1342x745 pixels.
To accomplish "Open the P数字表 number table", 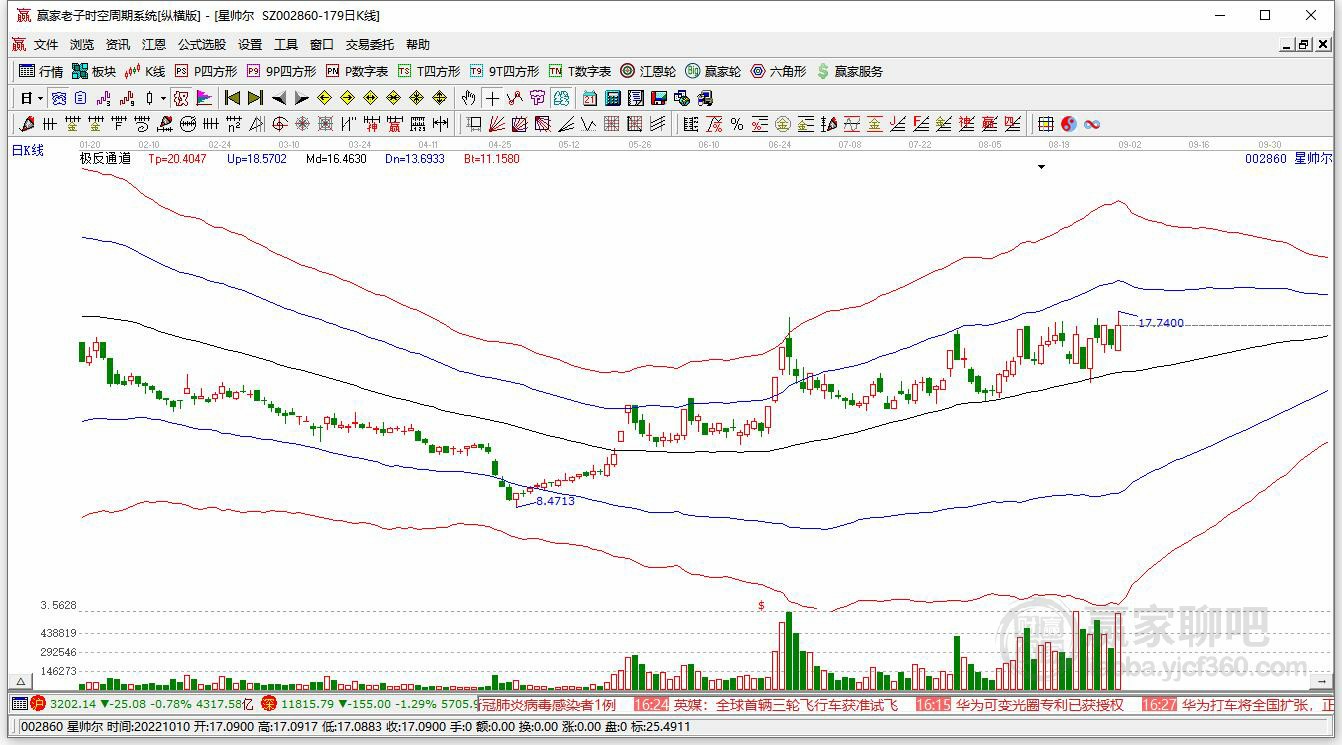I will click(x=357, y=71).
